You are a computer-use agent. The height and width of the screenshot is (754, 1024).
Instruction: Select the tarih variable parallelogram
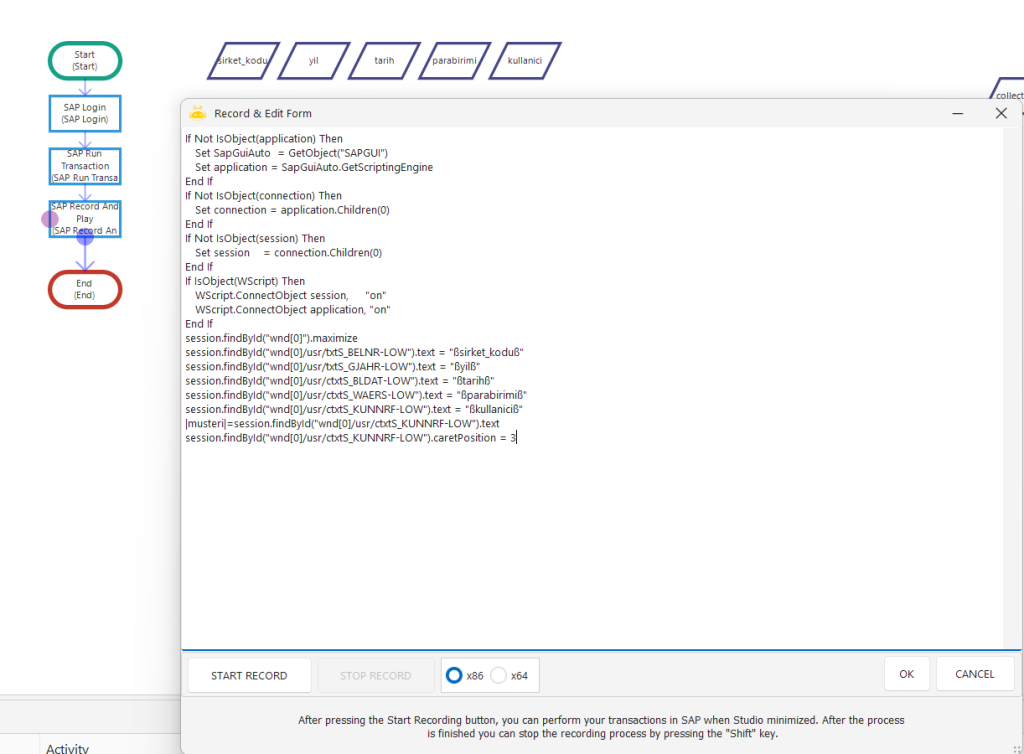pos(384,60)
